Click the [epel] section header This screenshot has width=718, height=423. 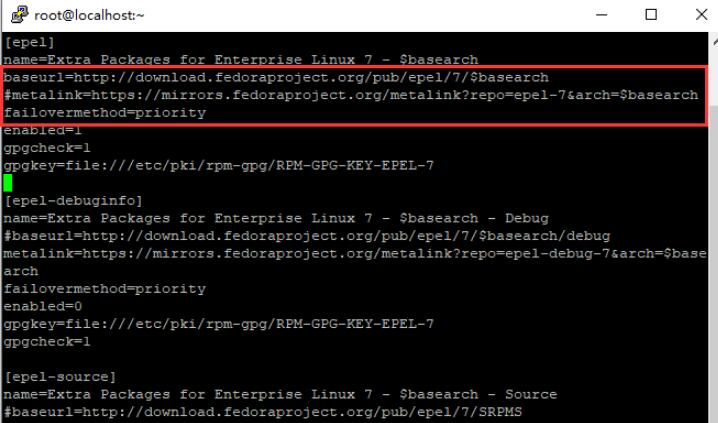point(29,43)
